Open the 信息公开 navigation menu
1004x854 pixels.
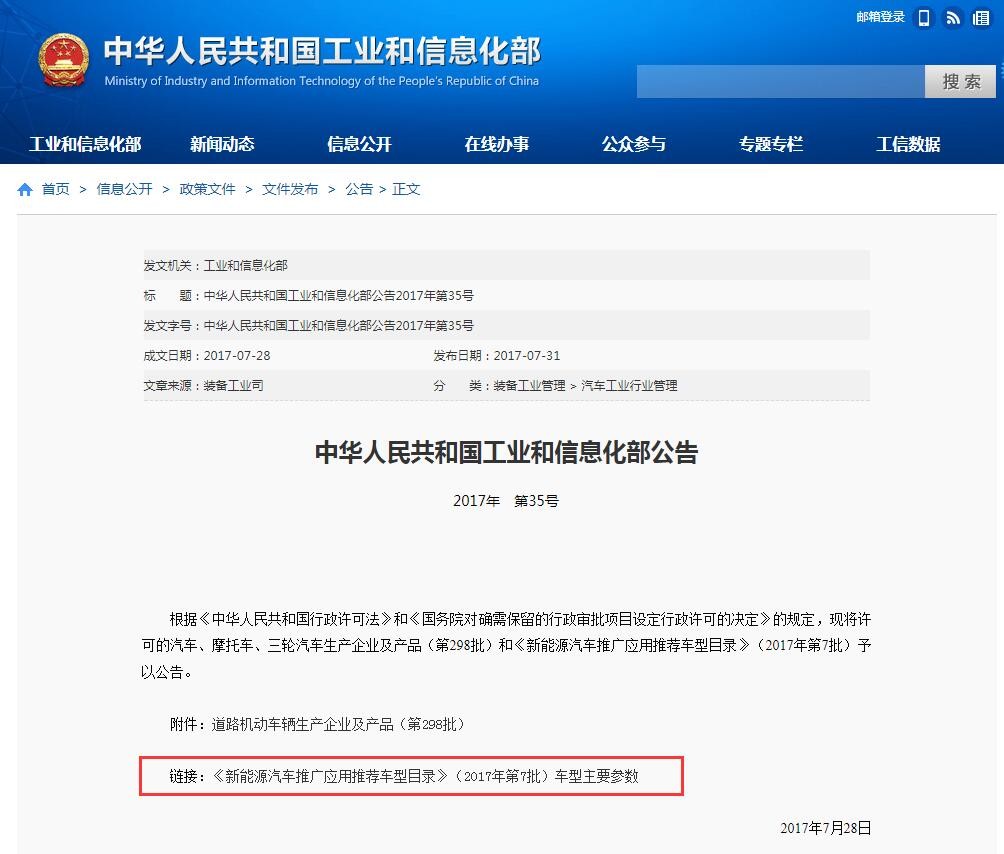tap(358, 143)
